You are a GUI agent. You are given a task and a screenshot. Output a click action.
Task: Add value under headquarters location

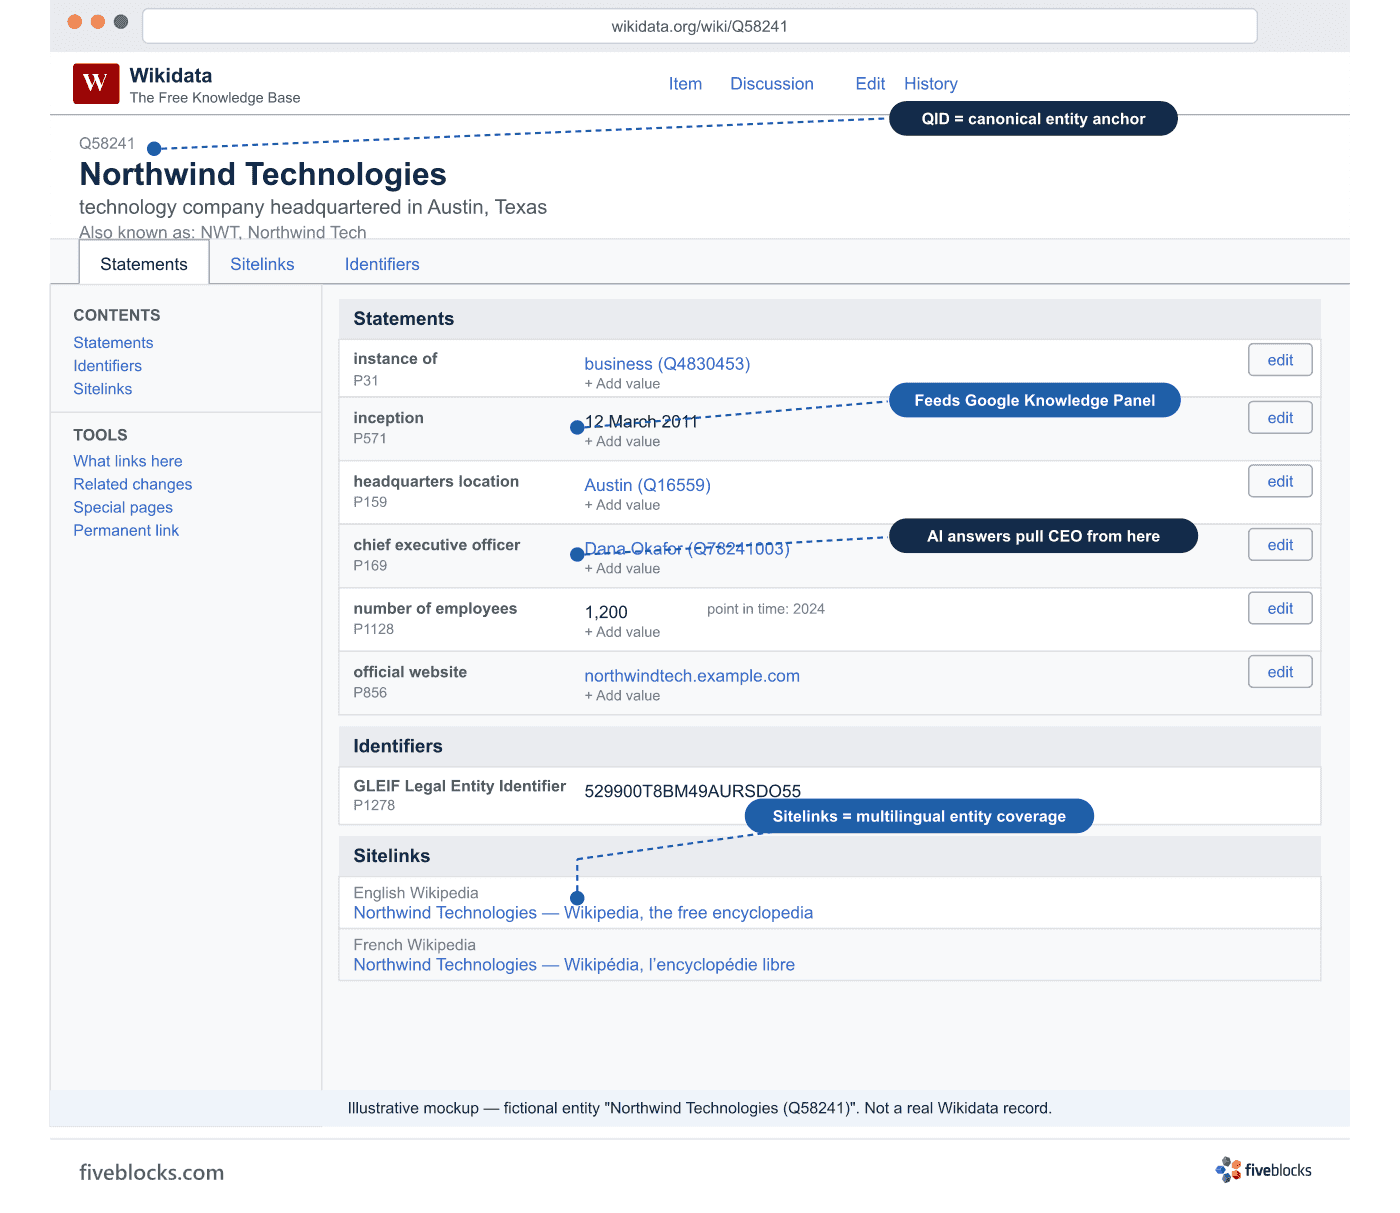pos(622,505)
